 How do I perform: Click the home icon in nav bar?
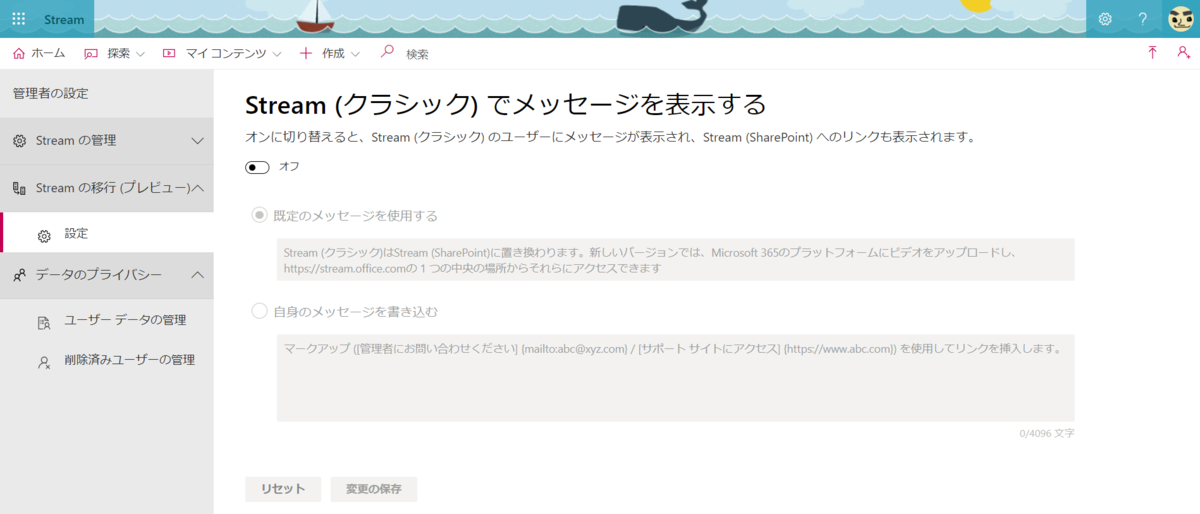pyautogui.click(x=19, y=53)
